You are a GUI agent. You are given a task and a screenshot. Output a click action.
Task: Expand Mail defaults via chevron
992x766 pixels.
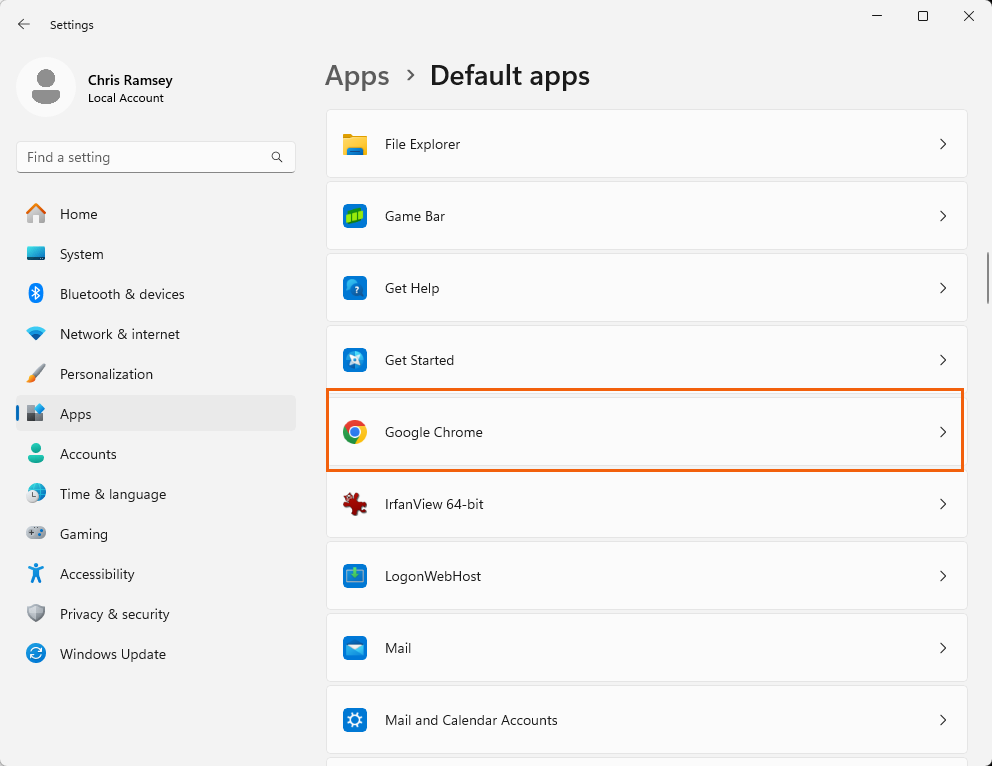pos(943,648)
